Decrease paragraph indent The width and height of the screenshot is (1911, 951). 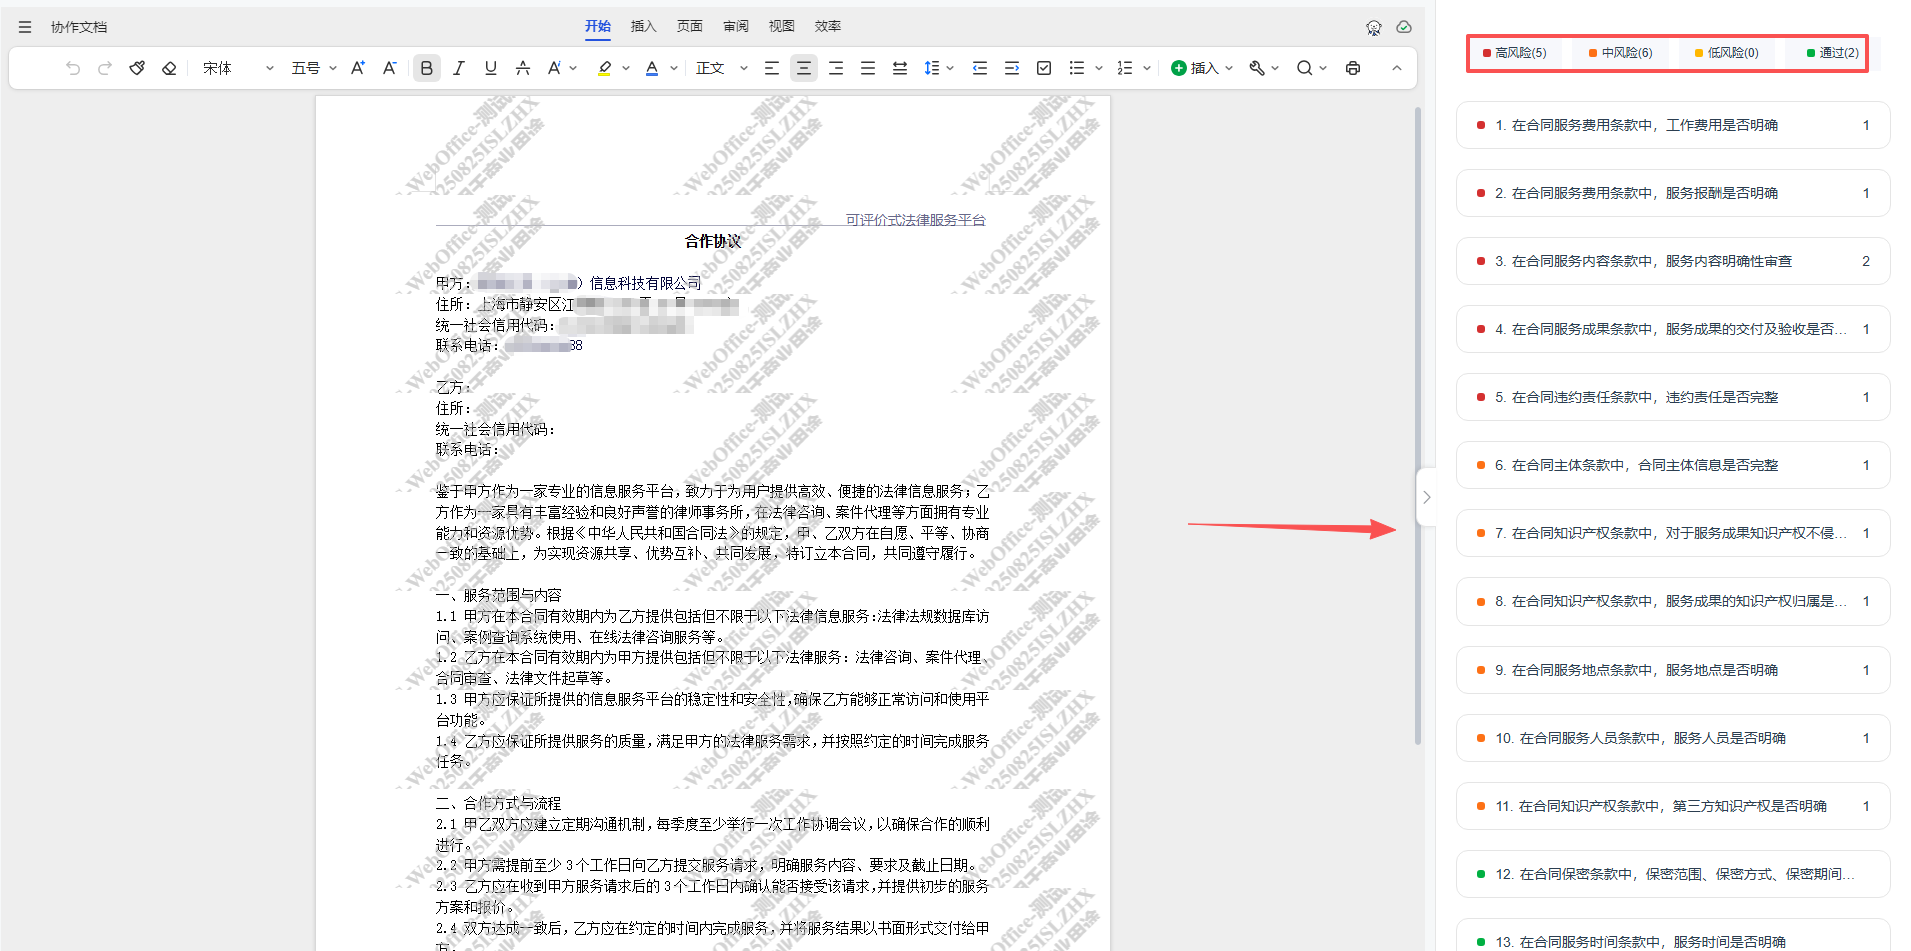[x=980, y=68]
